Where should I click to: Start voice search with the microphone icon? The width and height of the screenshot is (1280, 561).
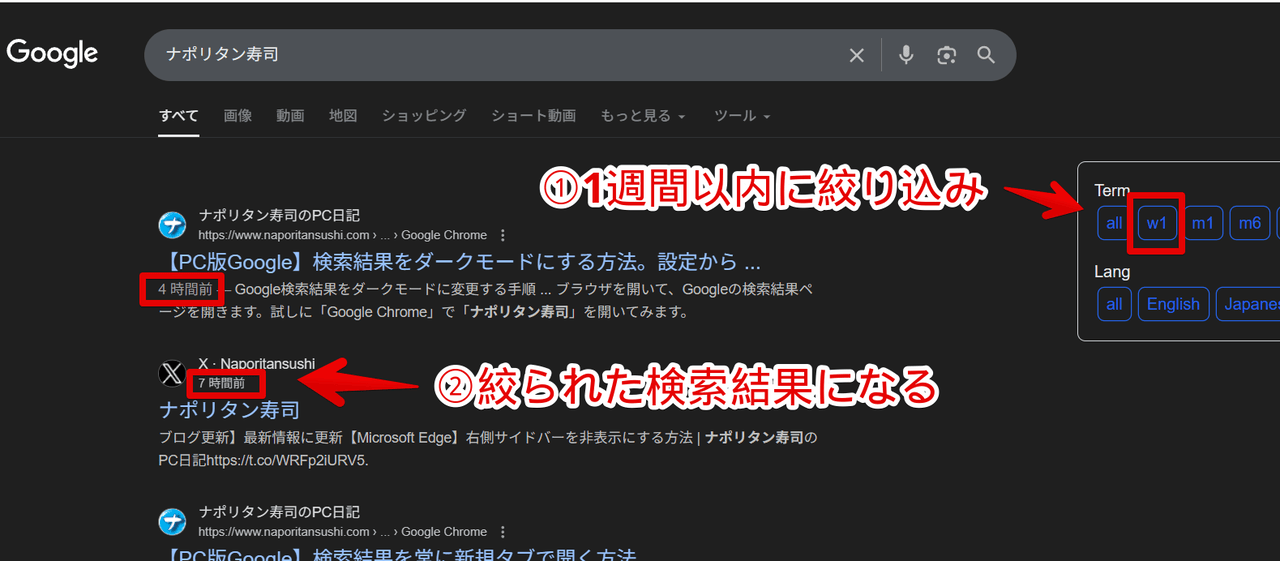click(906, 55)
